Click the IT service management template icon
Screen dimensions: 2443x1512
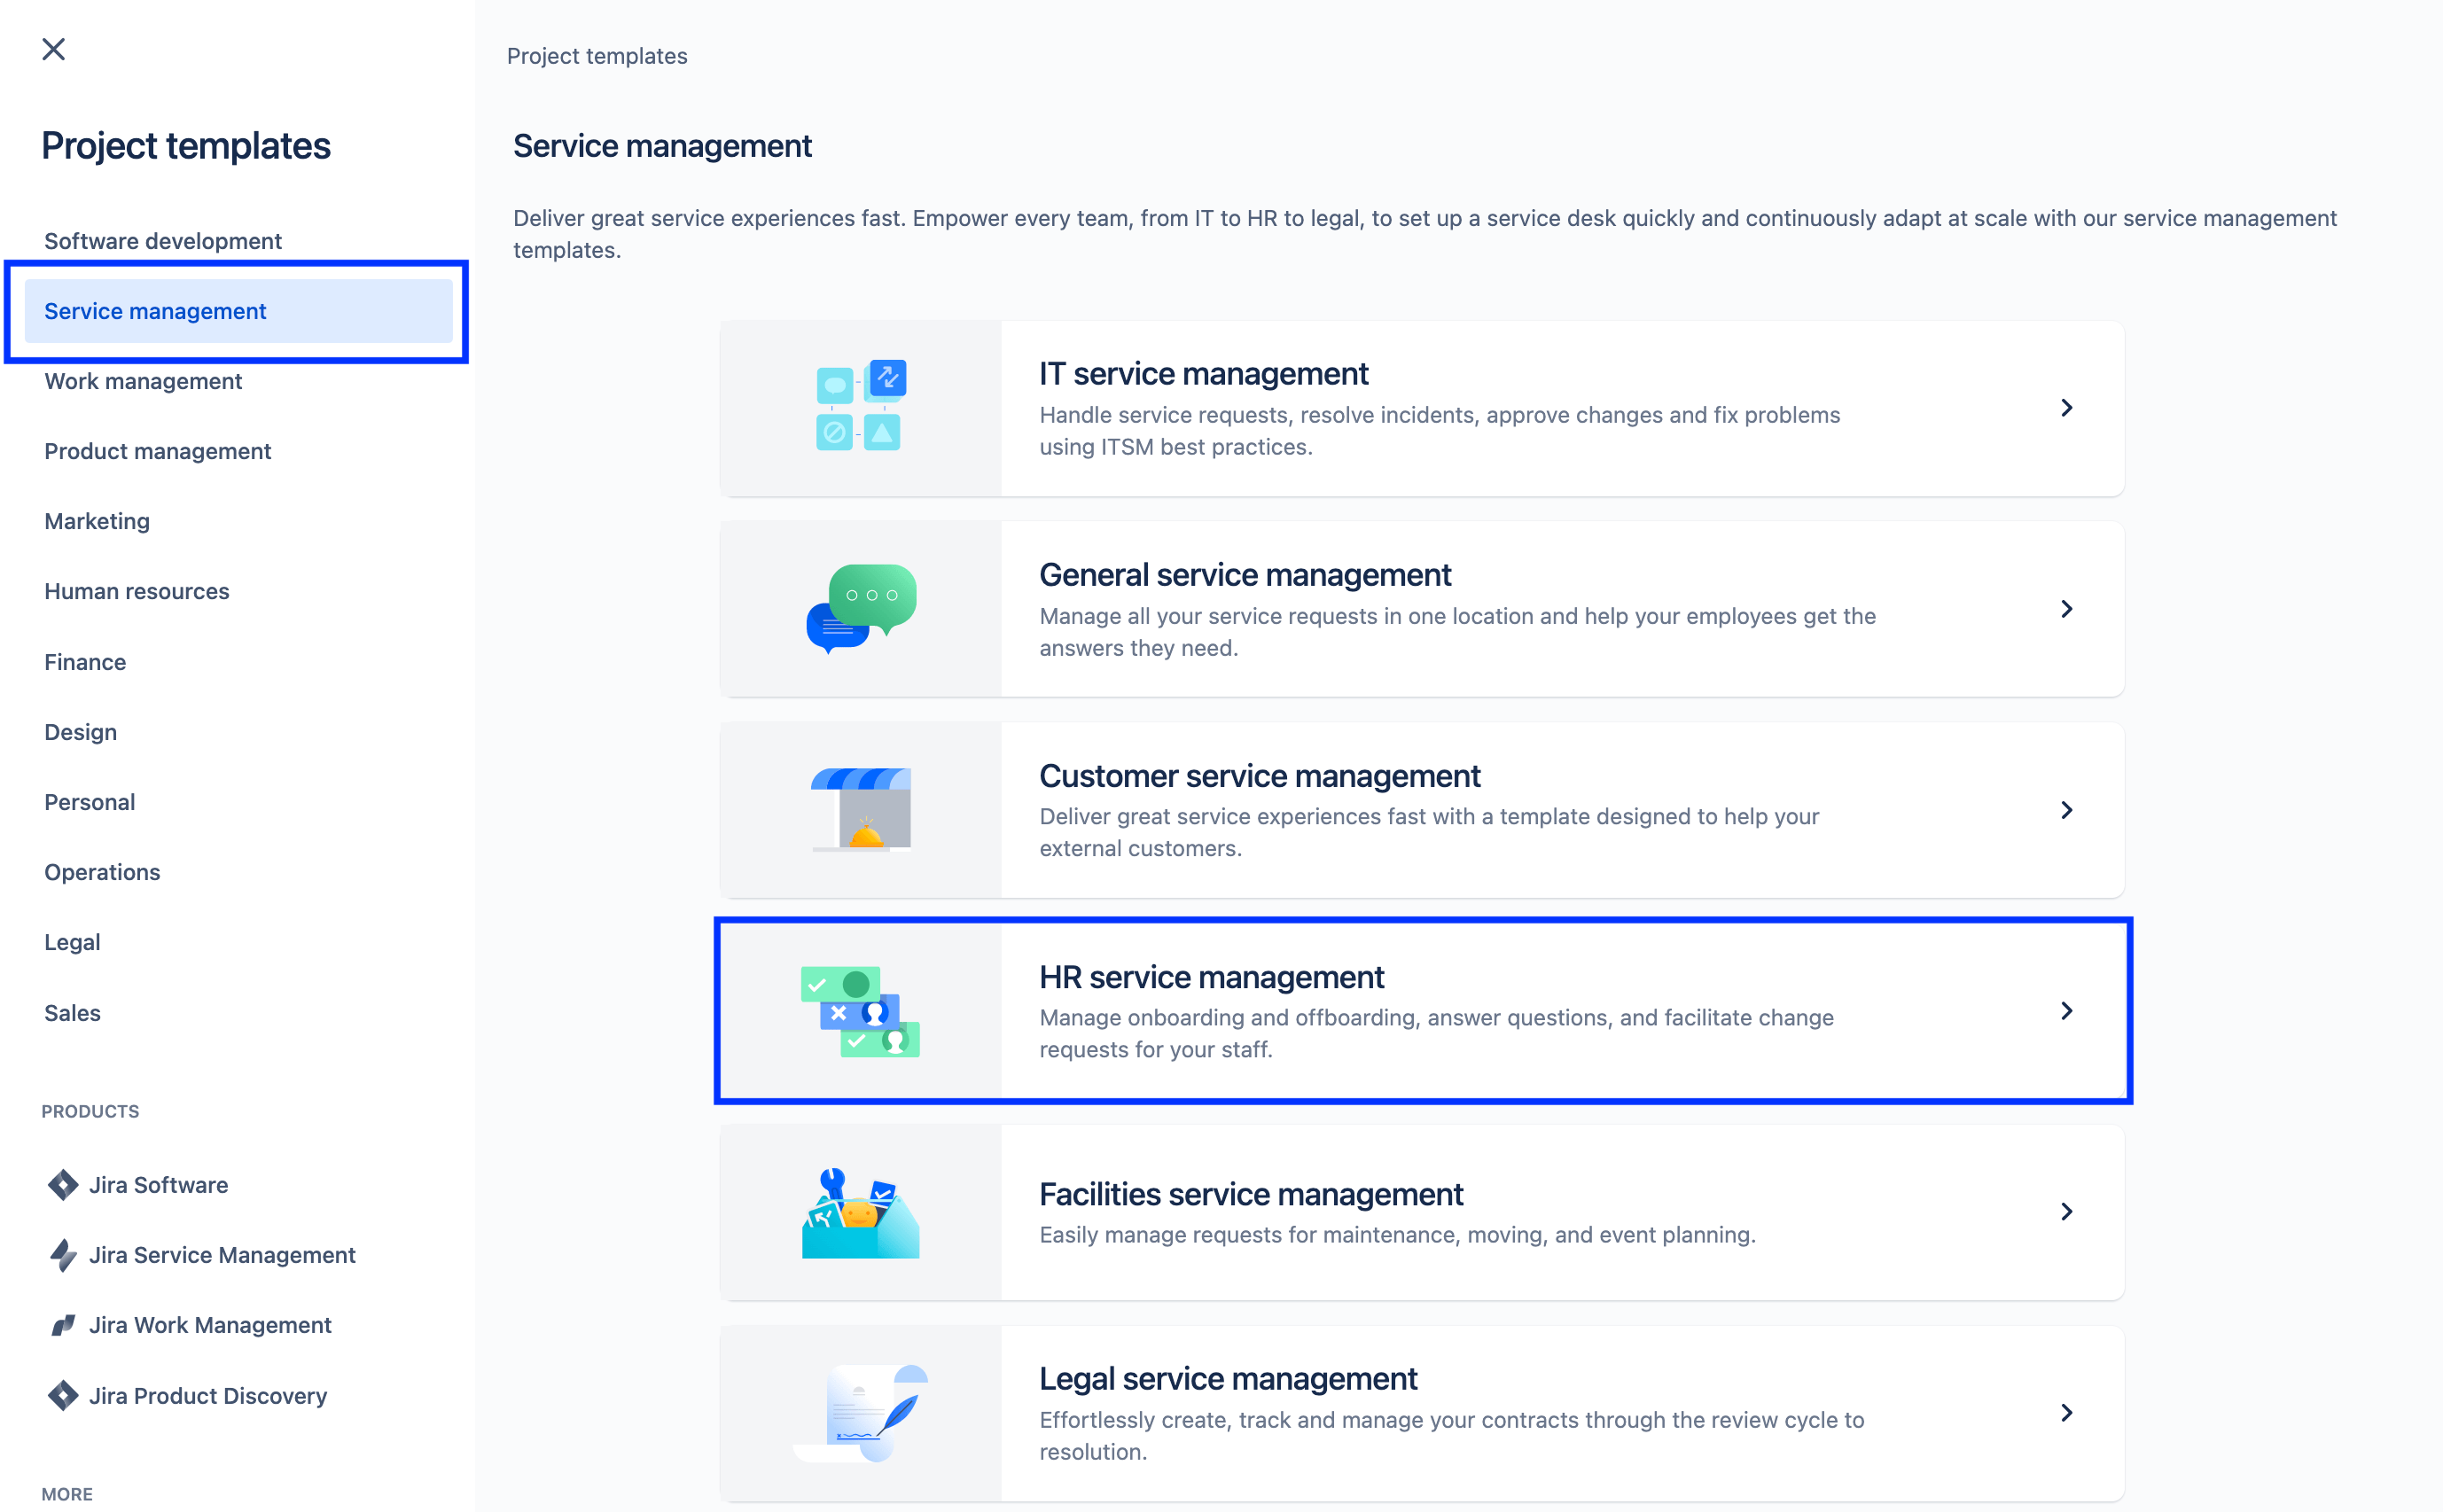(862, 406)
